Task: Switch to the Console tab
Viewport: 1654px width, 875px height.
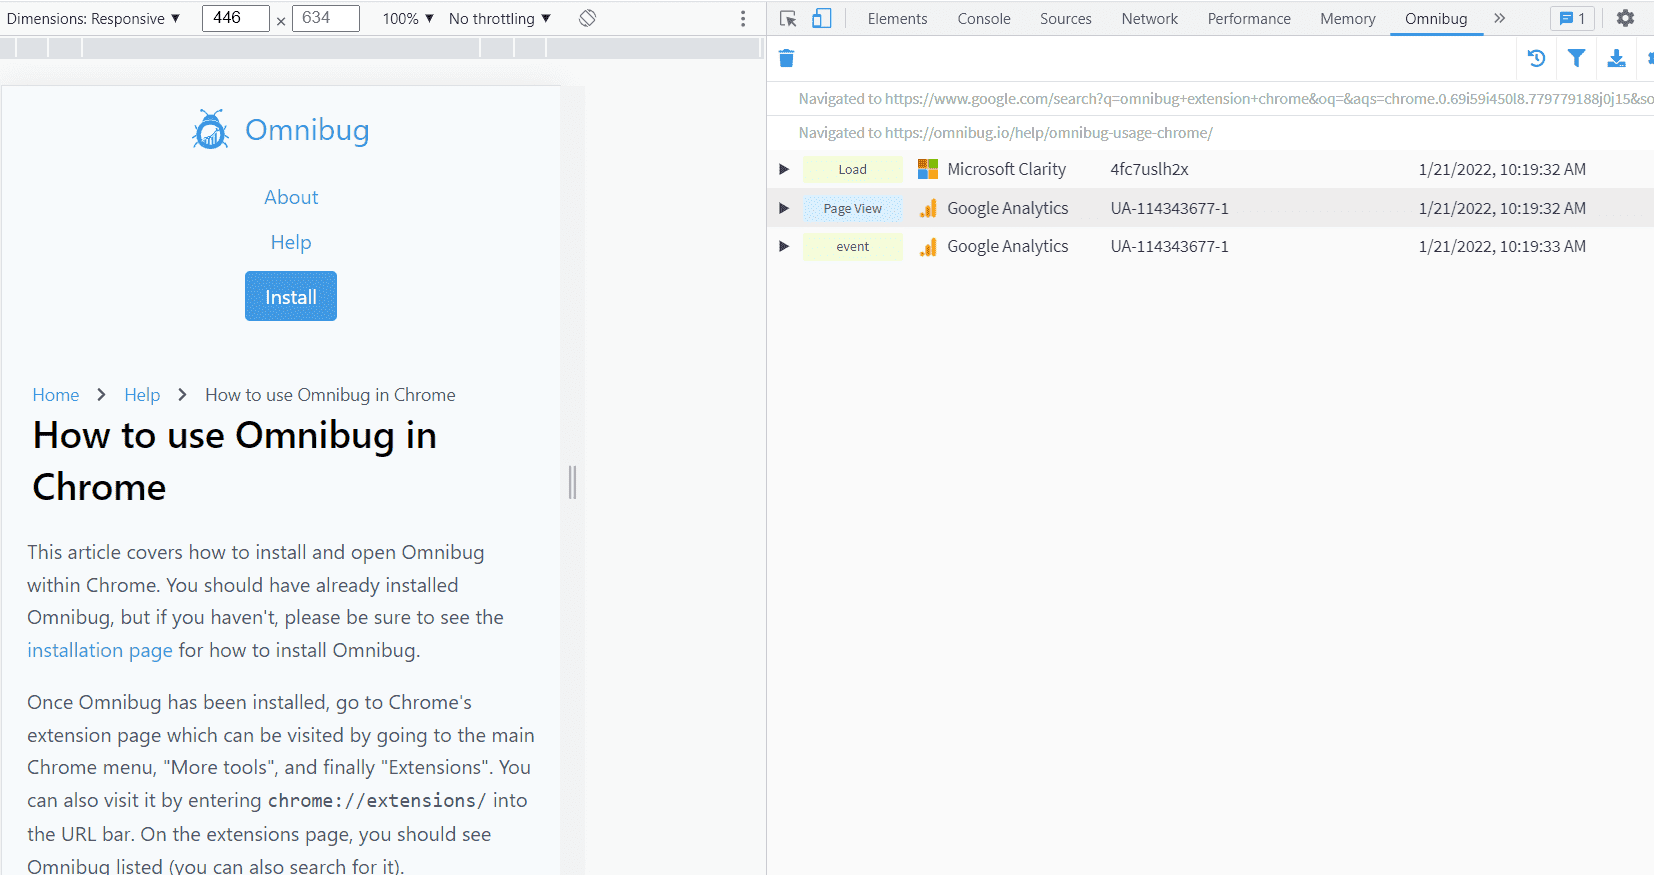Action: [x=984, y=18]
